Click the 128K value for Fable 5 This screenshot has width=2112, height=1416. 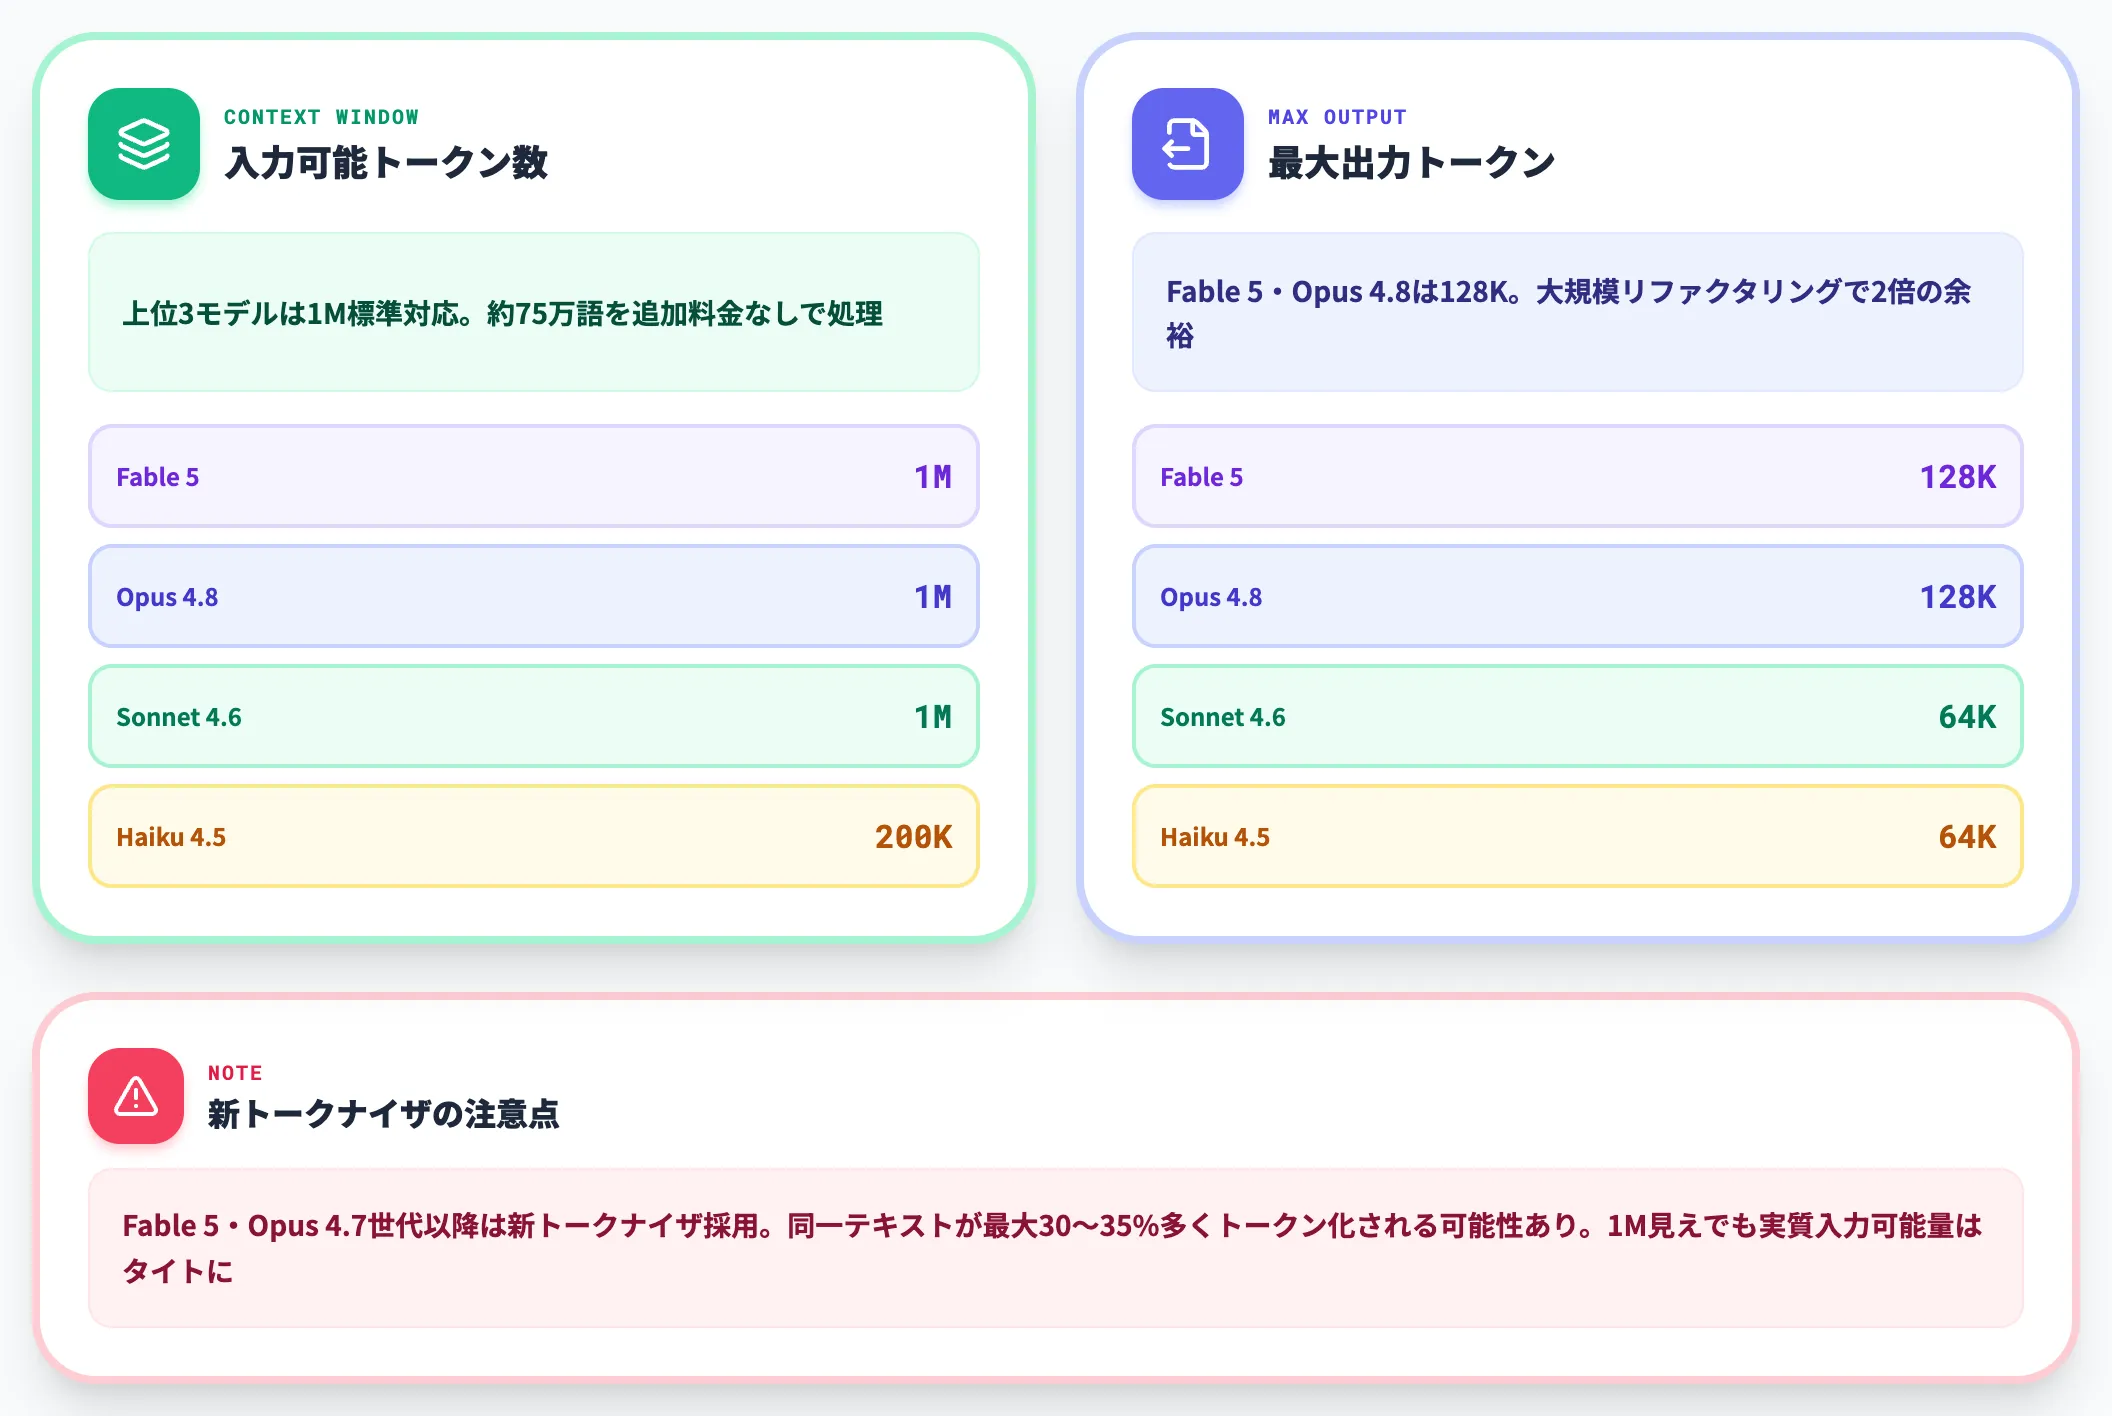click(x=1958, y=477)
